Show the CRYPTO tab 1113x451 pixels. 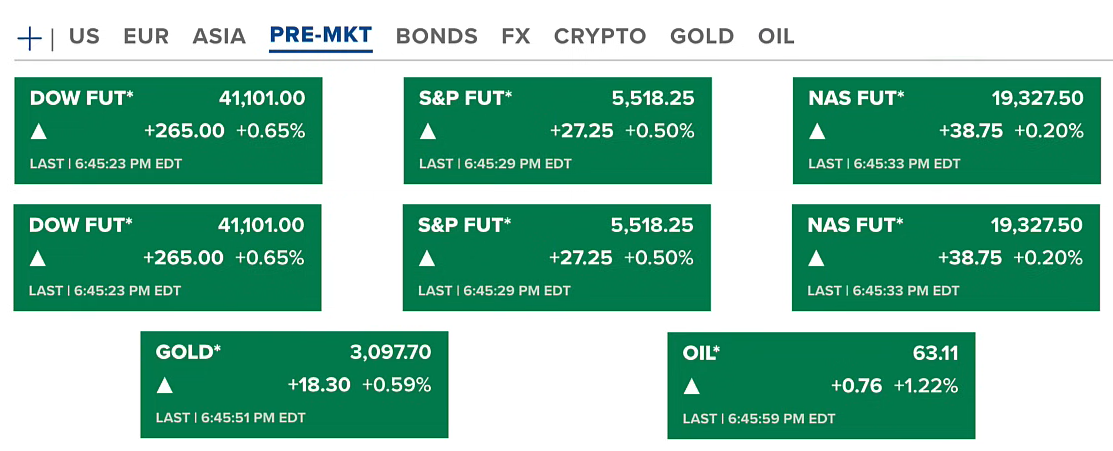600,37
